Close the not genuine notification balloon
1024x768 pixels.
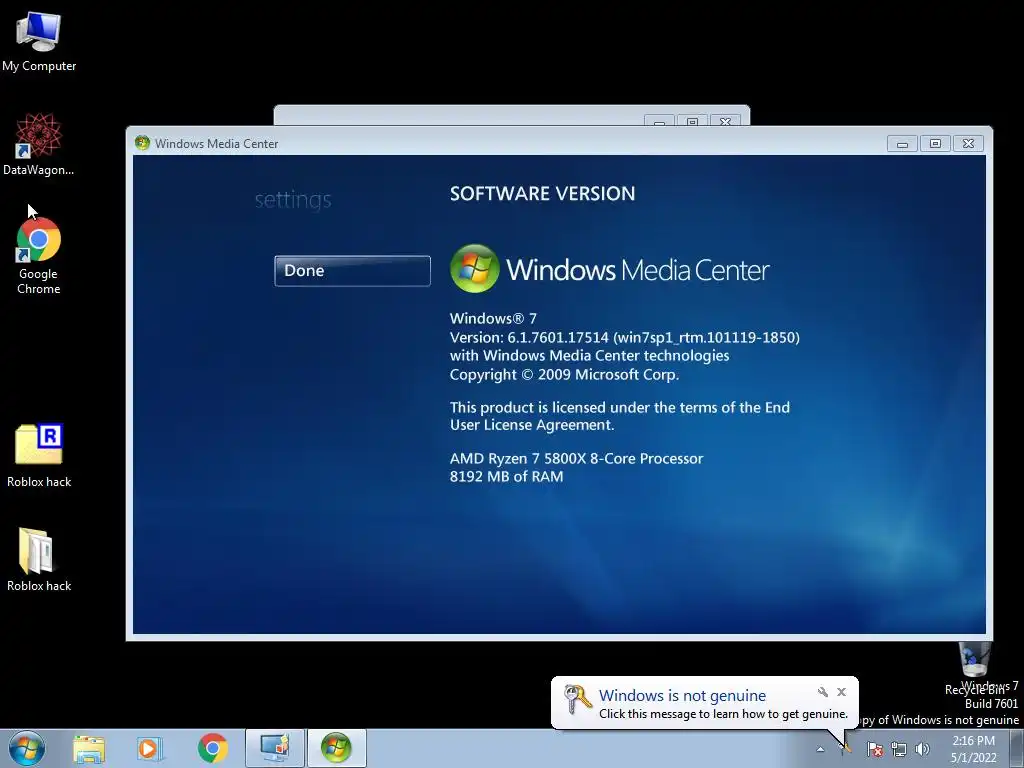click(841, 692)
